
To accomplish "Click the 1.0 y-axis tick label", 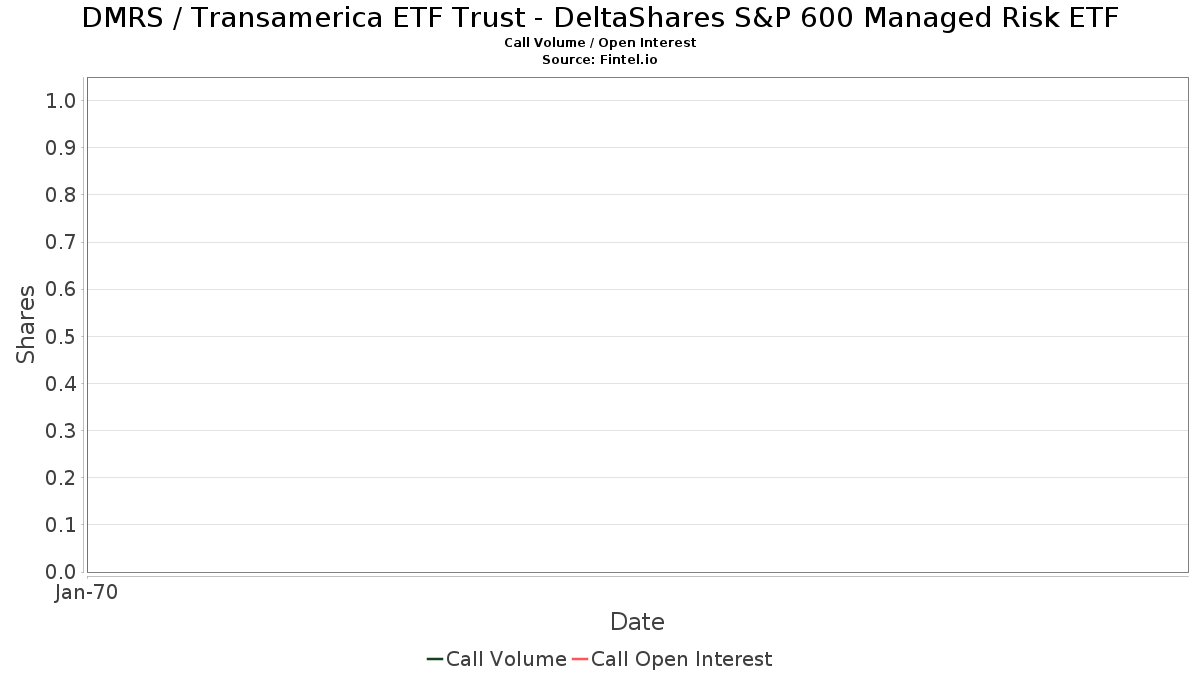I will [61, 100].
